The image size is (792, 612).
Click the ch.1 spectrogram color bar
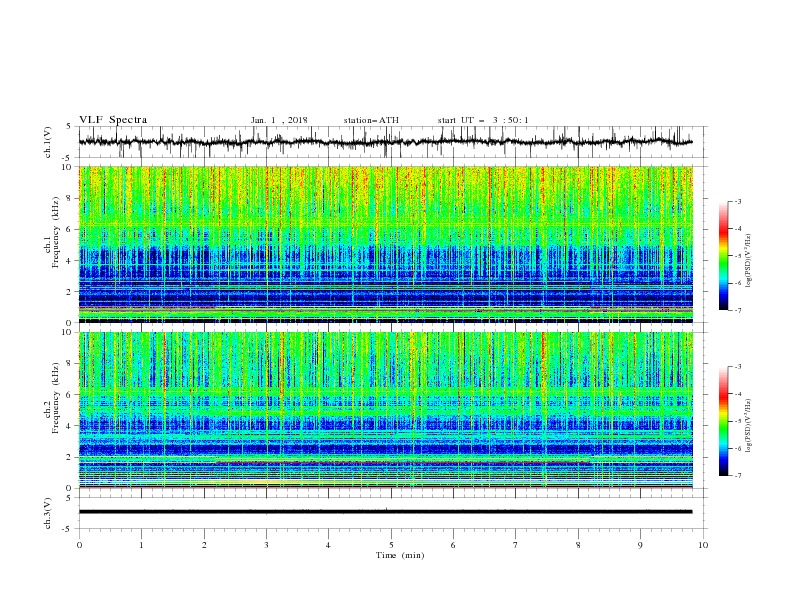(723, 256)
